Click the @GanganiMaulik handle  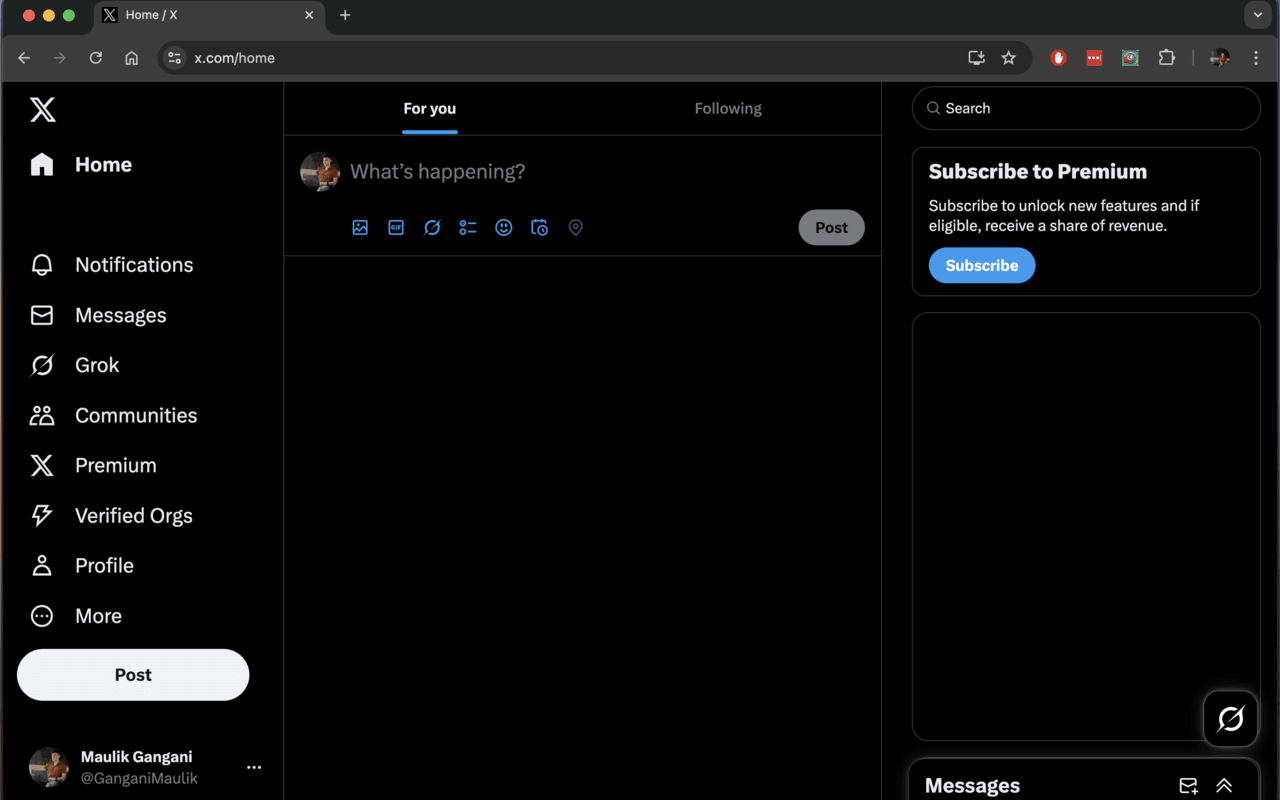(x=139, y=778)
